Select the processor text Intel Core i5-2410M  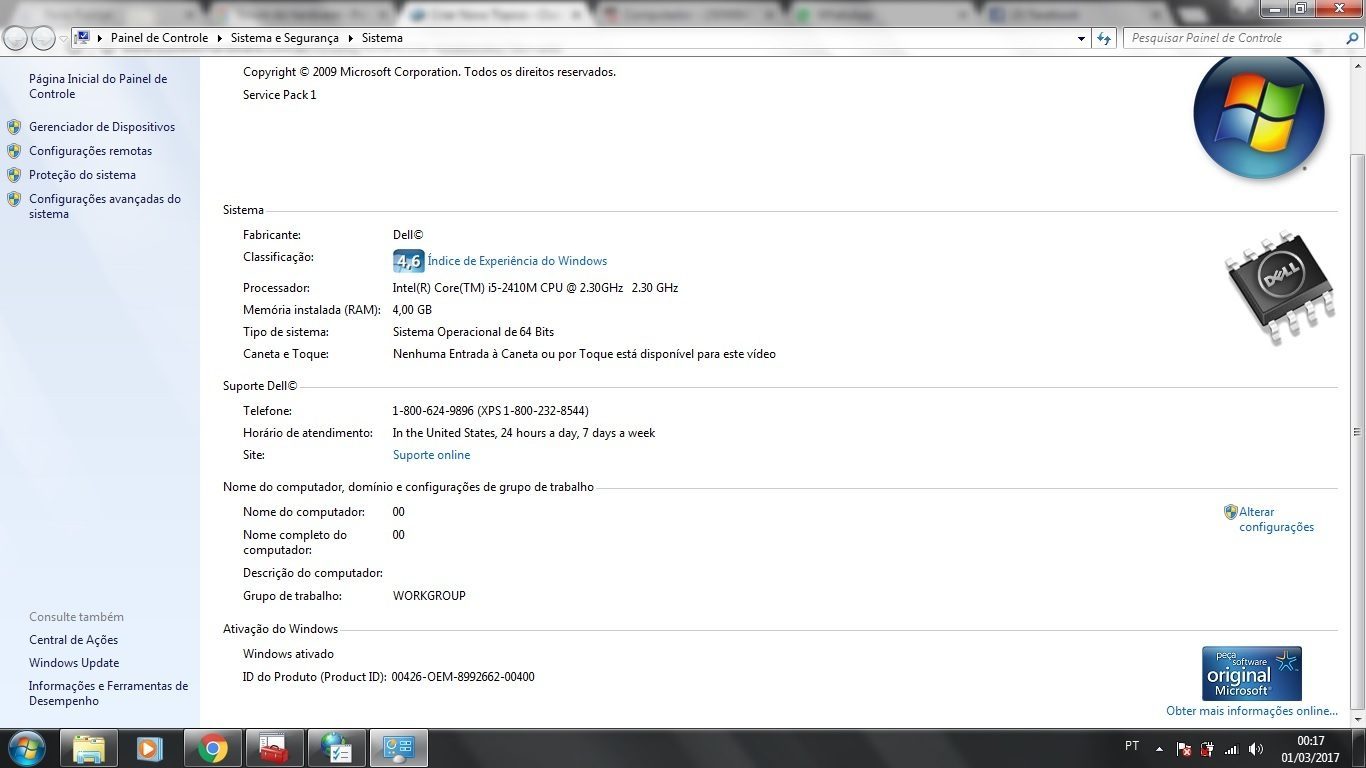535,288
